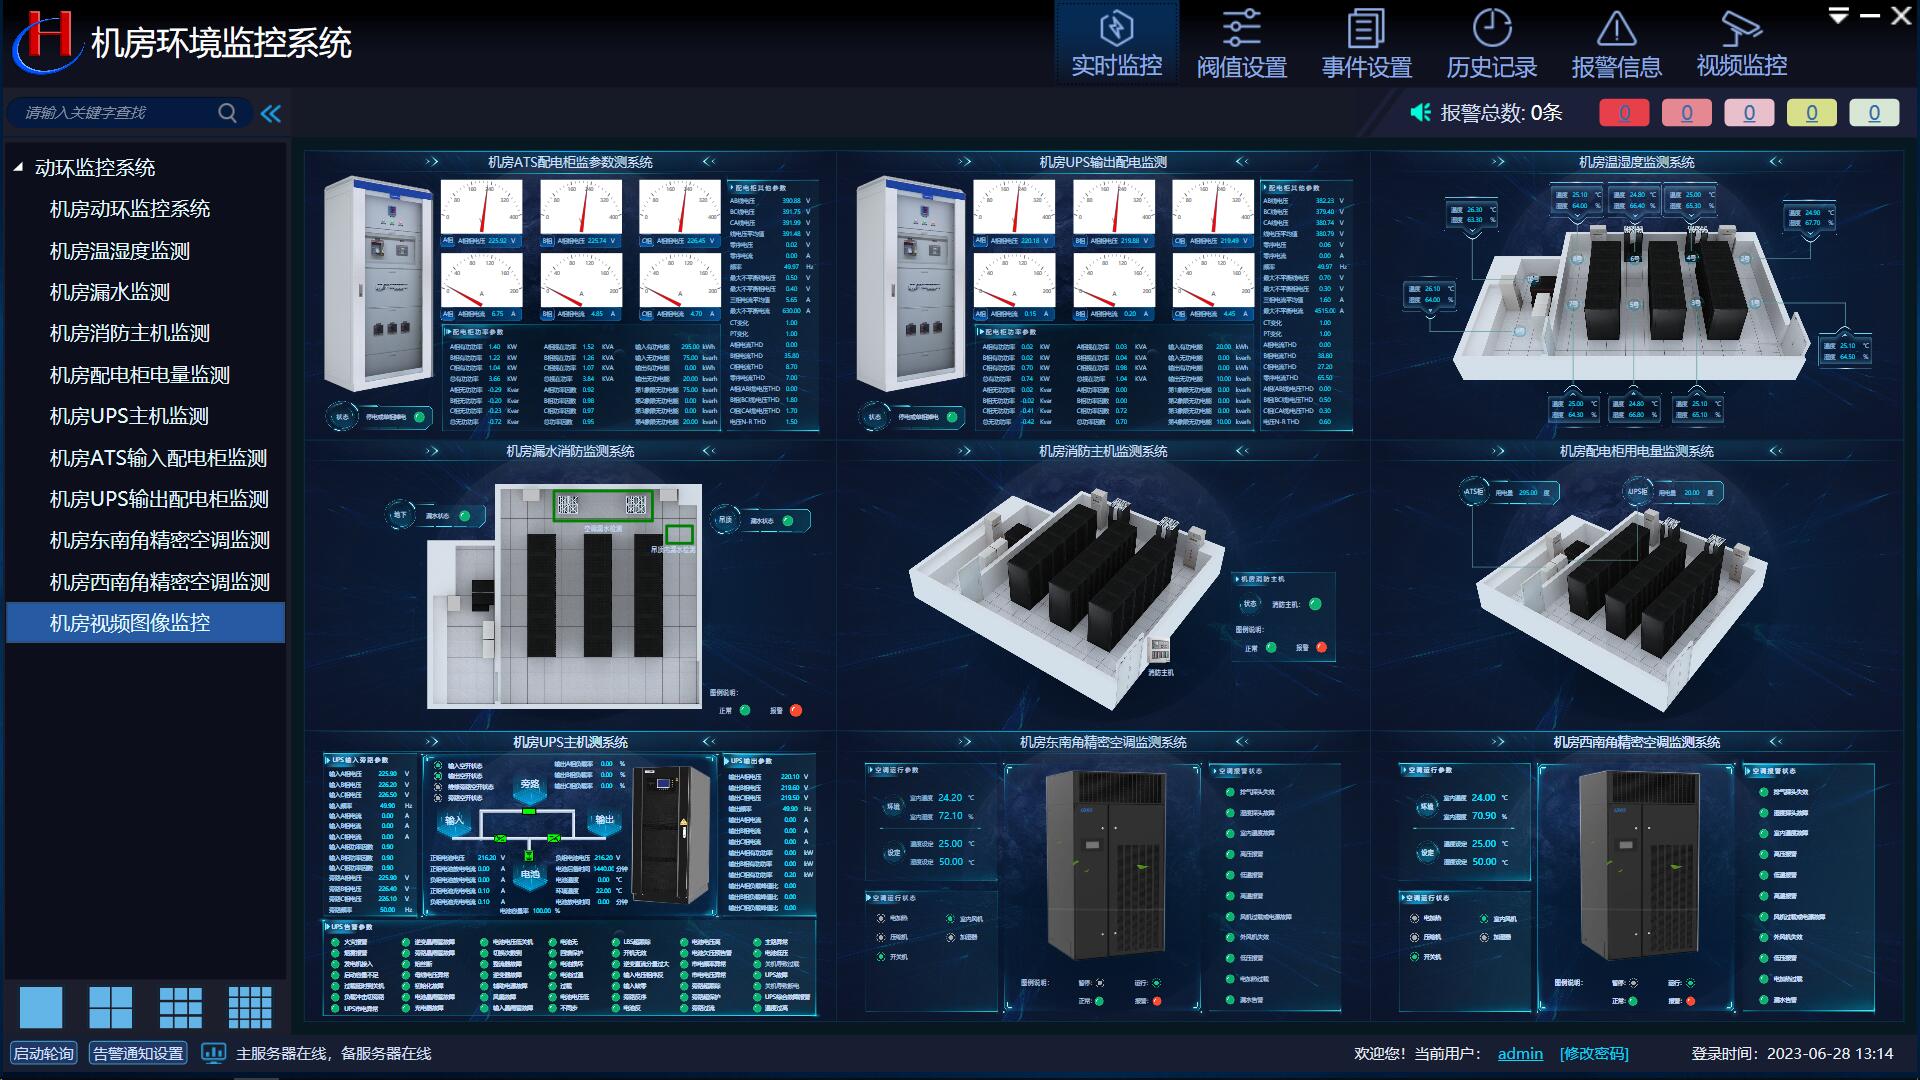Viewport: 1920px width, 1080px height.
Task: Open 报警信息 alarm information
Action: tap(1616, 43)
